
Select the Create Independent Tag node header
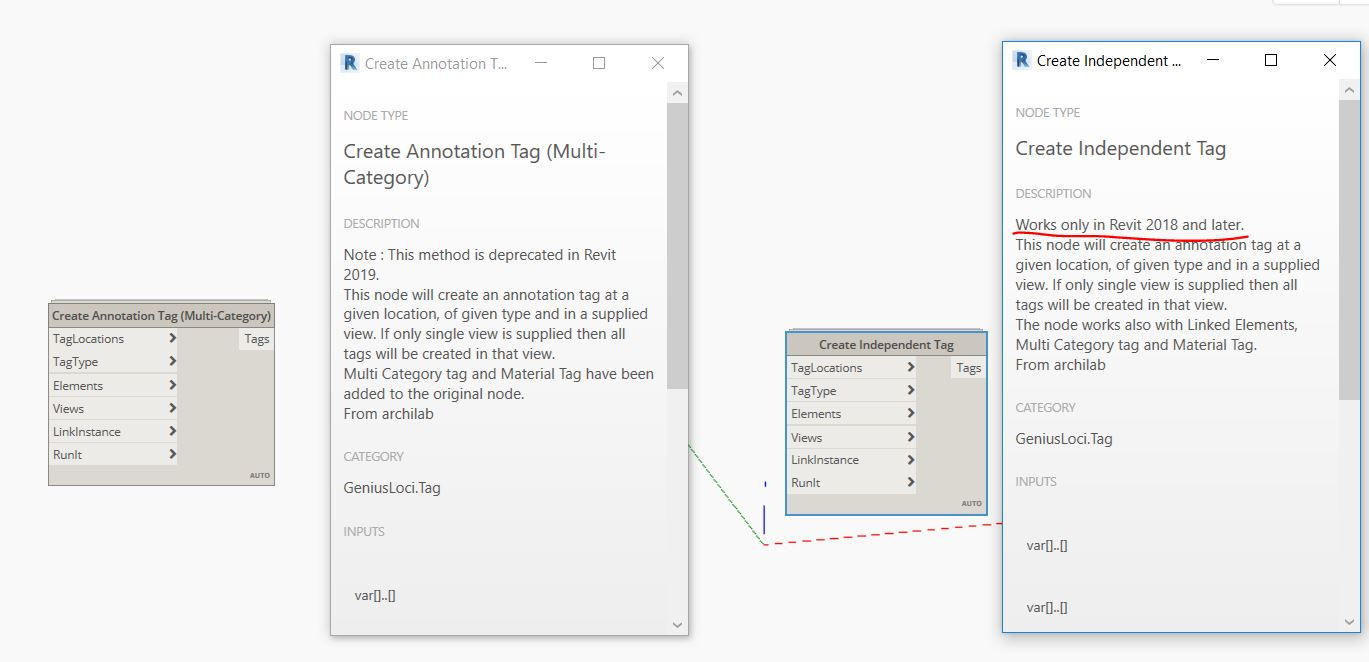tap(886, 345)
